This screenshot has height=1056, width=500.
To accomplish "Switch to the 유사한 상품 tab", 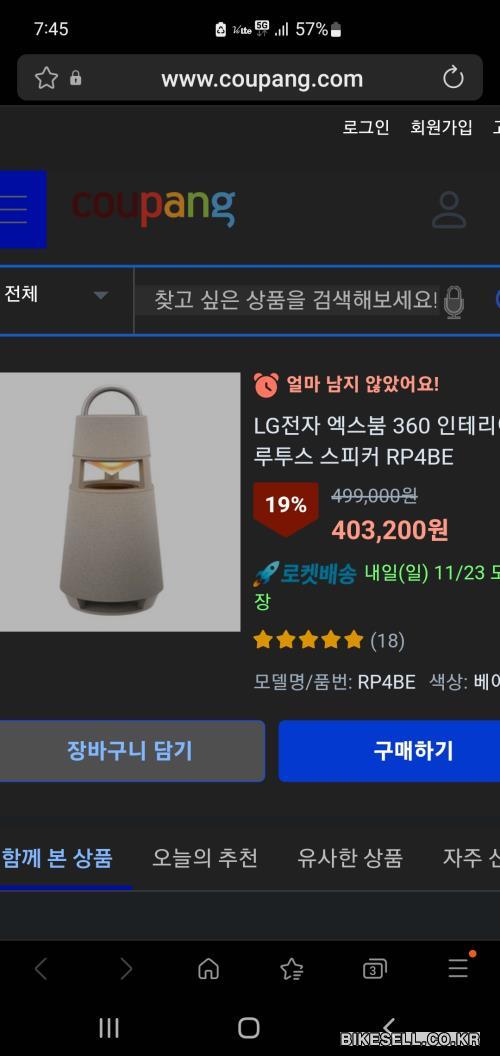I will [x=350, y=858].
